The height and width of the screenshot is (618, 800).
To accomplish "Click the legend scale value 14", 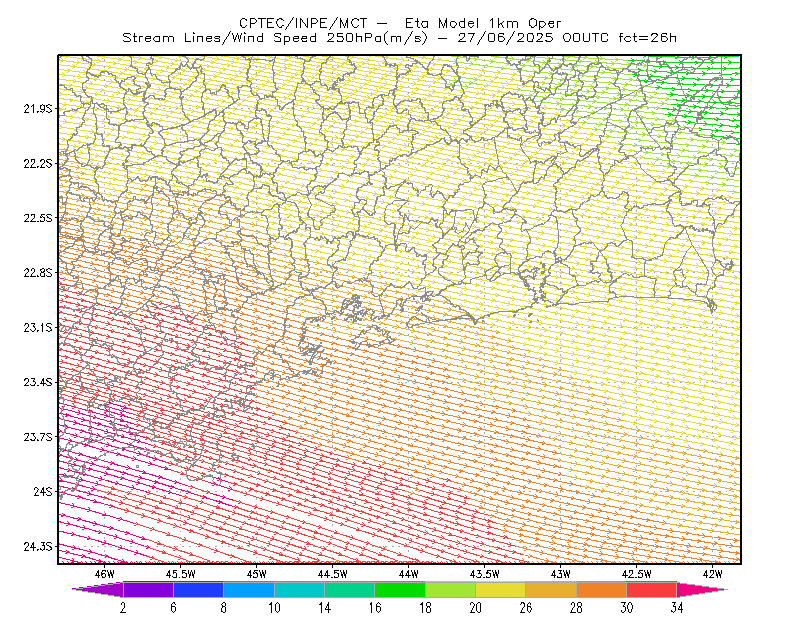I will (324, 608).
